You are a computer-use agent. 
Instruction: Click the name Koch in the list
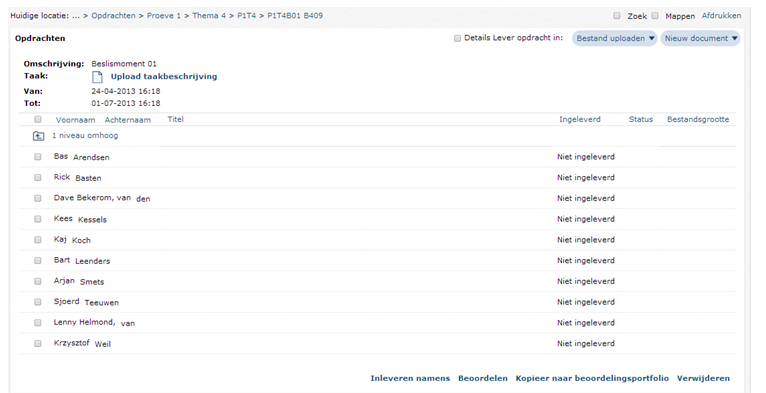point(81,240)
